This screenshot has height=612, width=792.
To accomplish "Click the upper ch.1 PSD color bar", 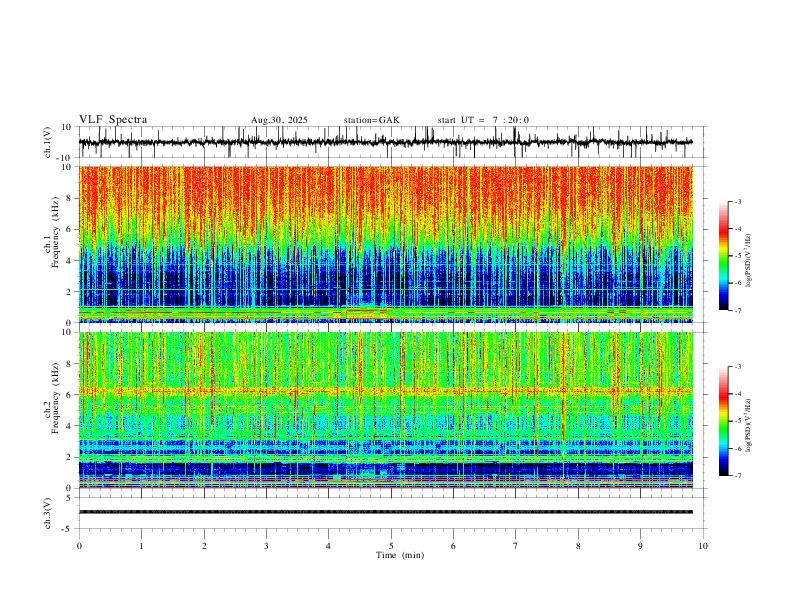I will coord(723,256).
